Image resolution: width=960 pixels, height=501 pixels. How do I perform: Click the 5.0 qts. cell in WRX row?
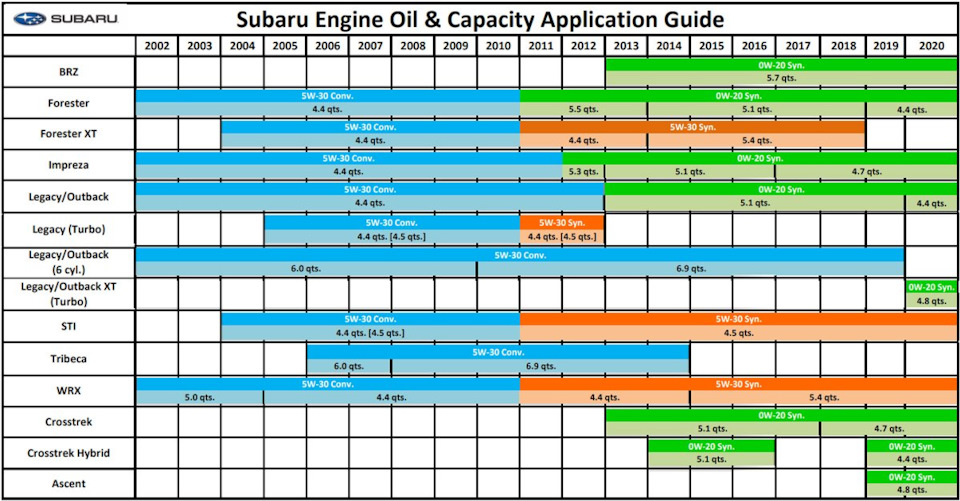tap(200, 397)
